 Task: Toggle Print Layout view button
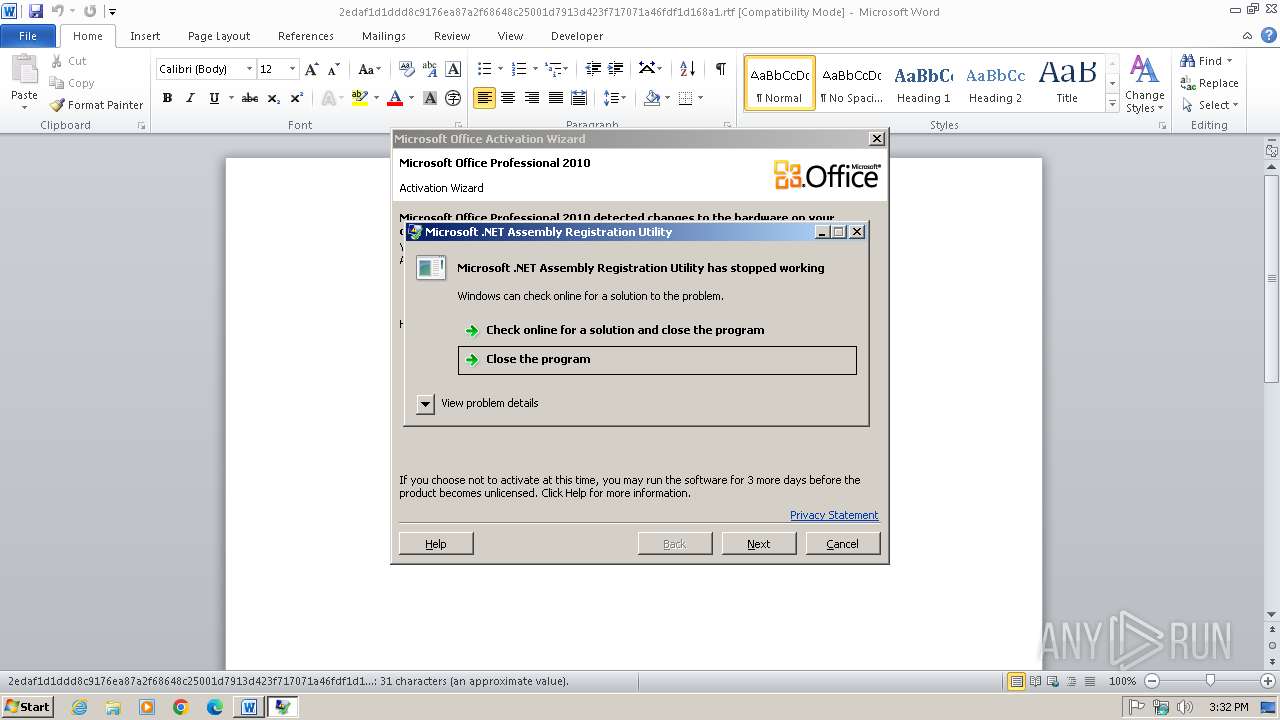(1016, 681)
